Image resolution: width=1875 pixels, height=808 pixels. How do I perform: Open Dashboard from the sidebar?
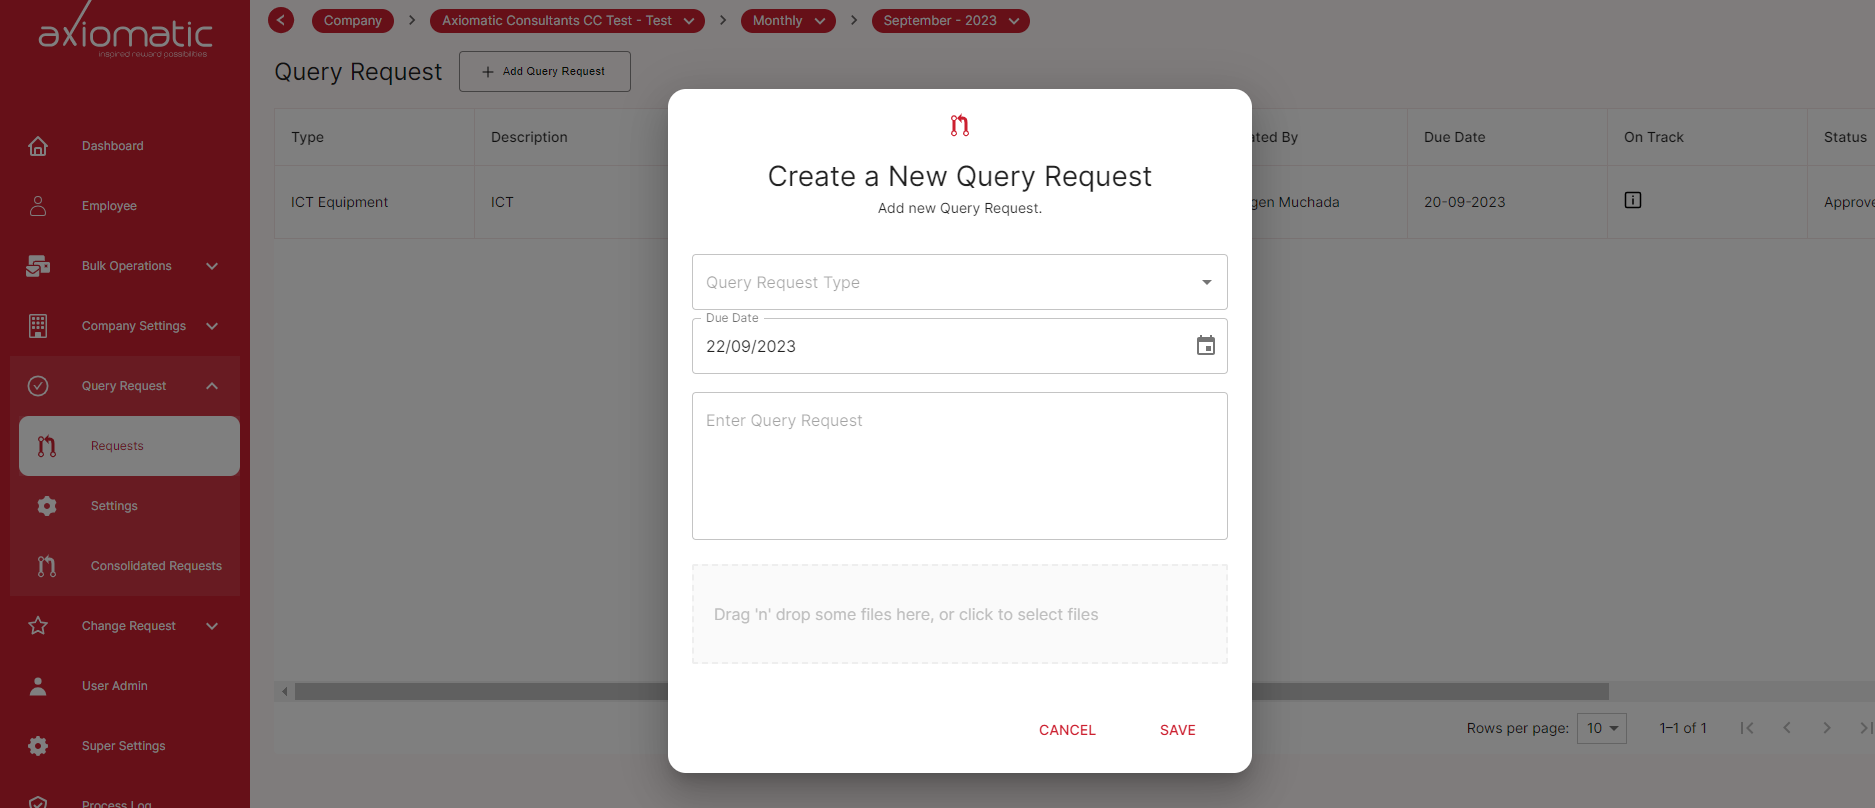(112, 146)
